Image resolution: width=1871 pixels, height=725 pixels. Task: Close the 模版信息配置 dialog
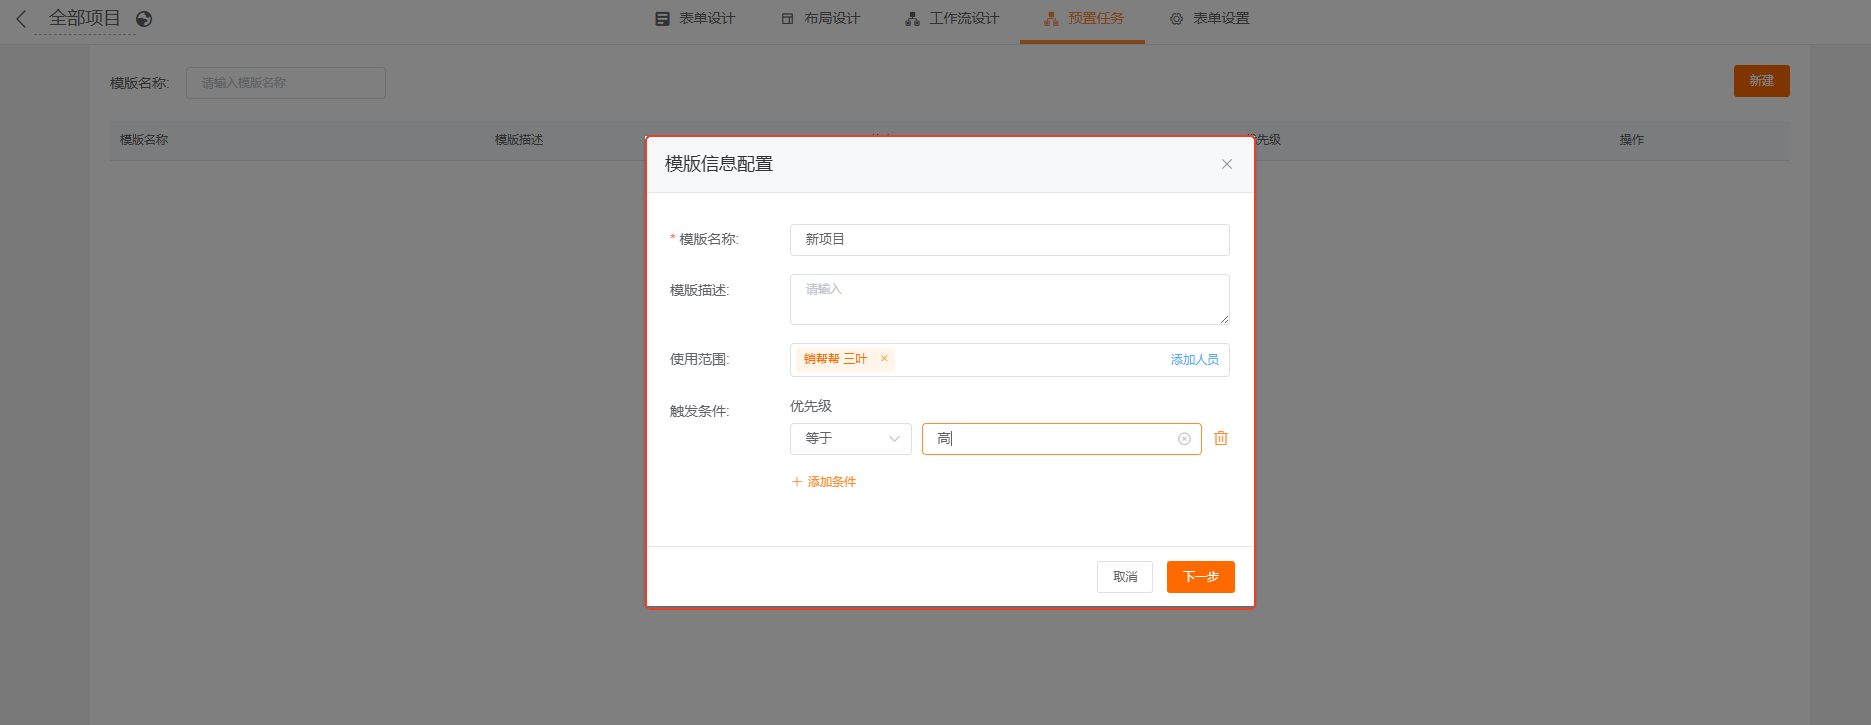tap(1226, 164)
